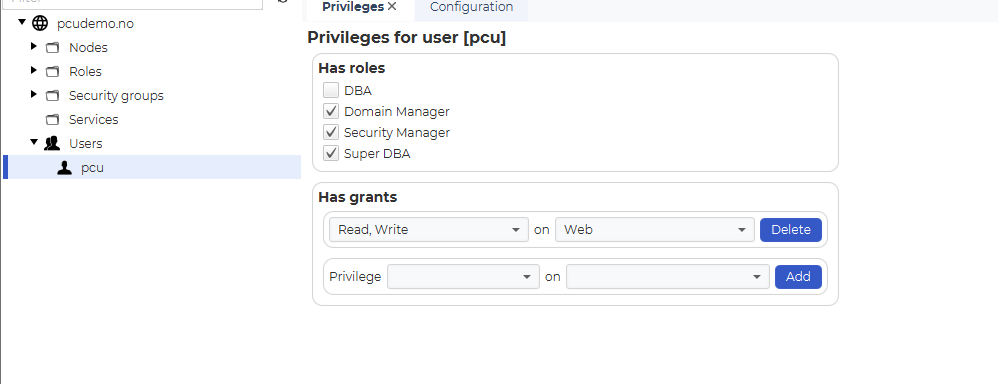998x384 pixels.
Task: Delete the Read, Write grant
Action: point(791,229)
